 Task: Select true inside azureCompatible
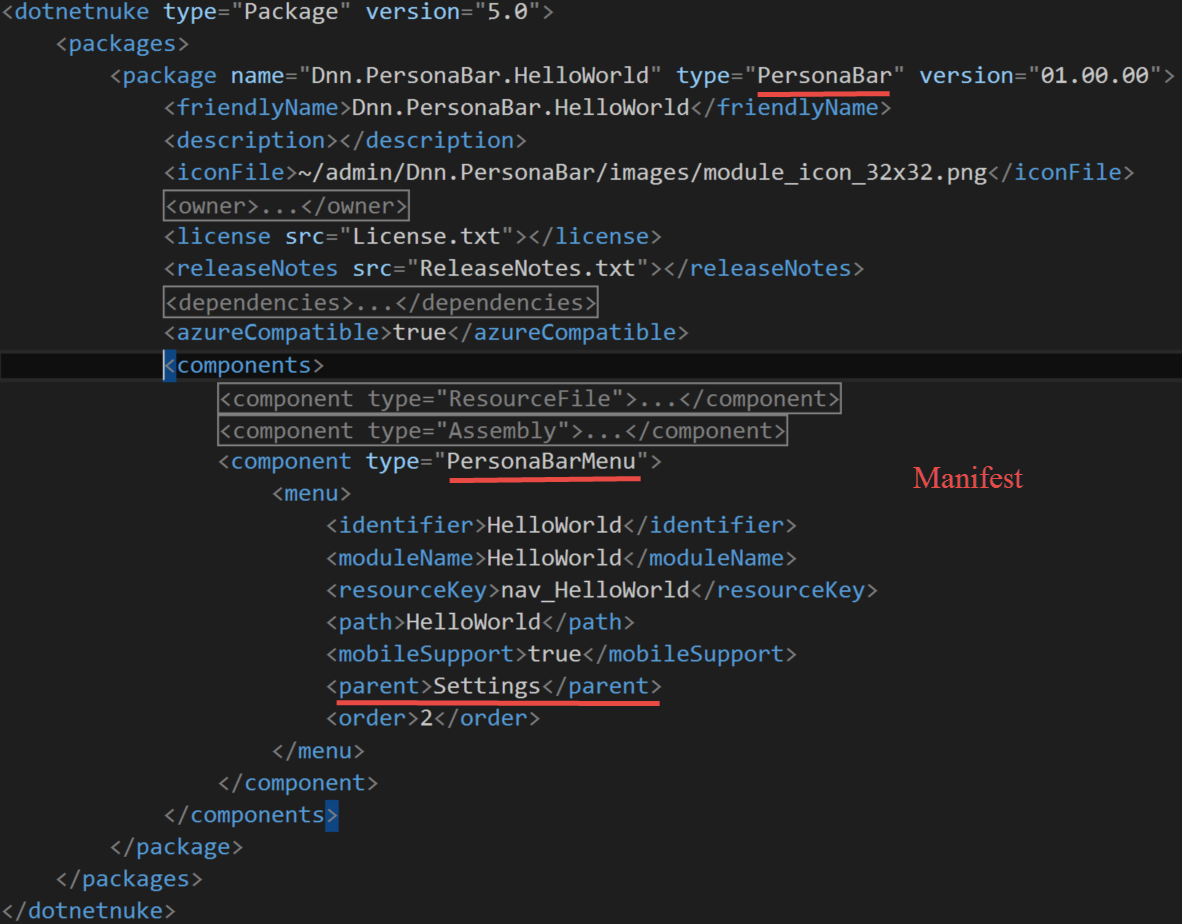[420, 332]
